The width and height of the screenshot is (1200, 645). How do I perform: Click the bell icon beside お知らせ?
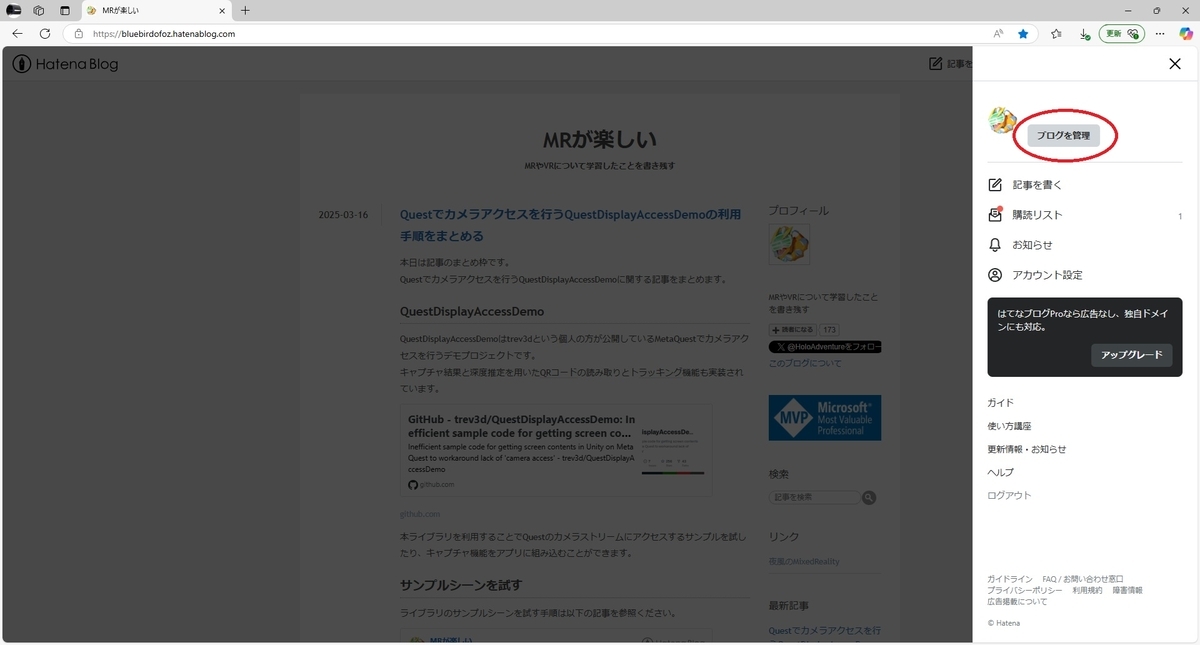pyautogui.click(x=995, y=245)
